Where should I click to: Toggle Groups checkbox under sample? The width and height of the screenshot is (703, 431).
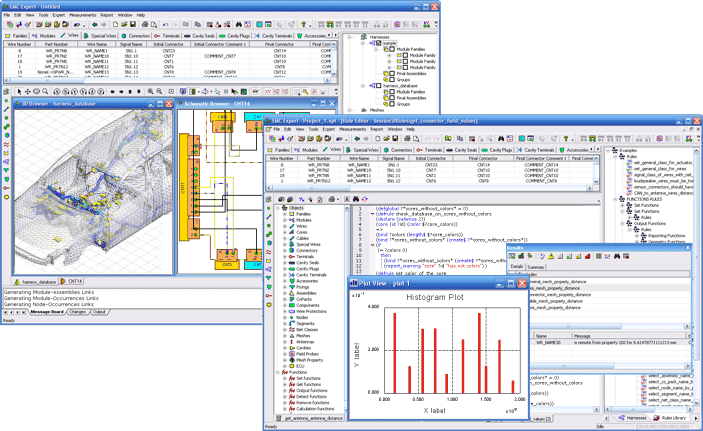pyautogui.click(x=392, y=79)
